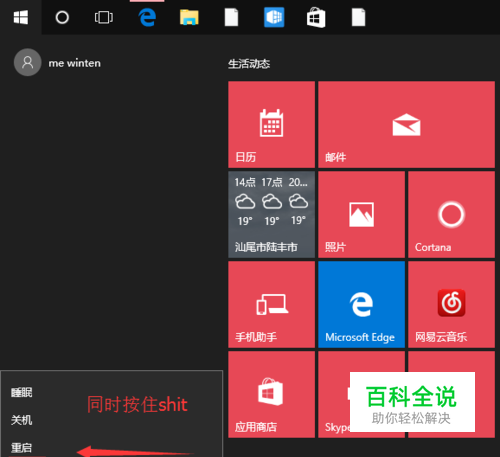Open the 邮件 mail tile
Screen dimensions: 500x457
click(x=406, y=124)
